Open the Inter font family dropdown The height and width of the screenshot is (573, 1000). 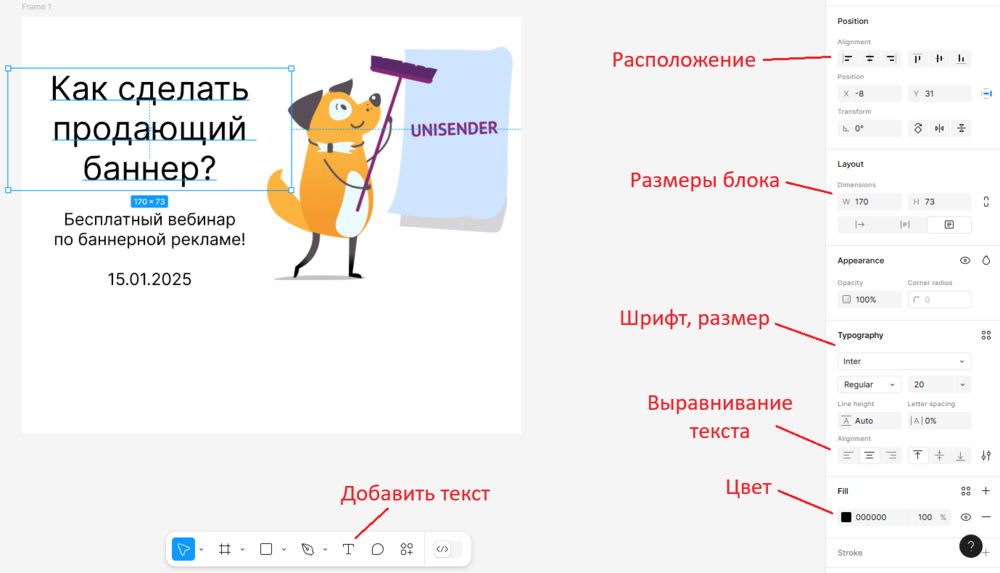904,361
